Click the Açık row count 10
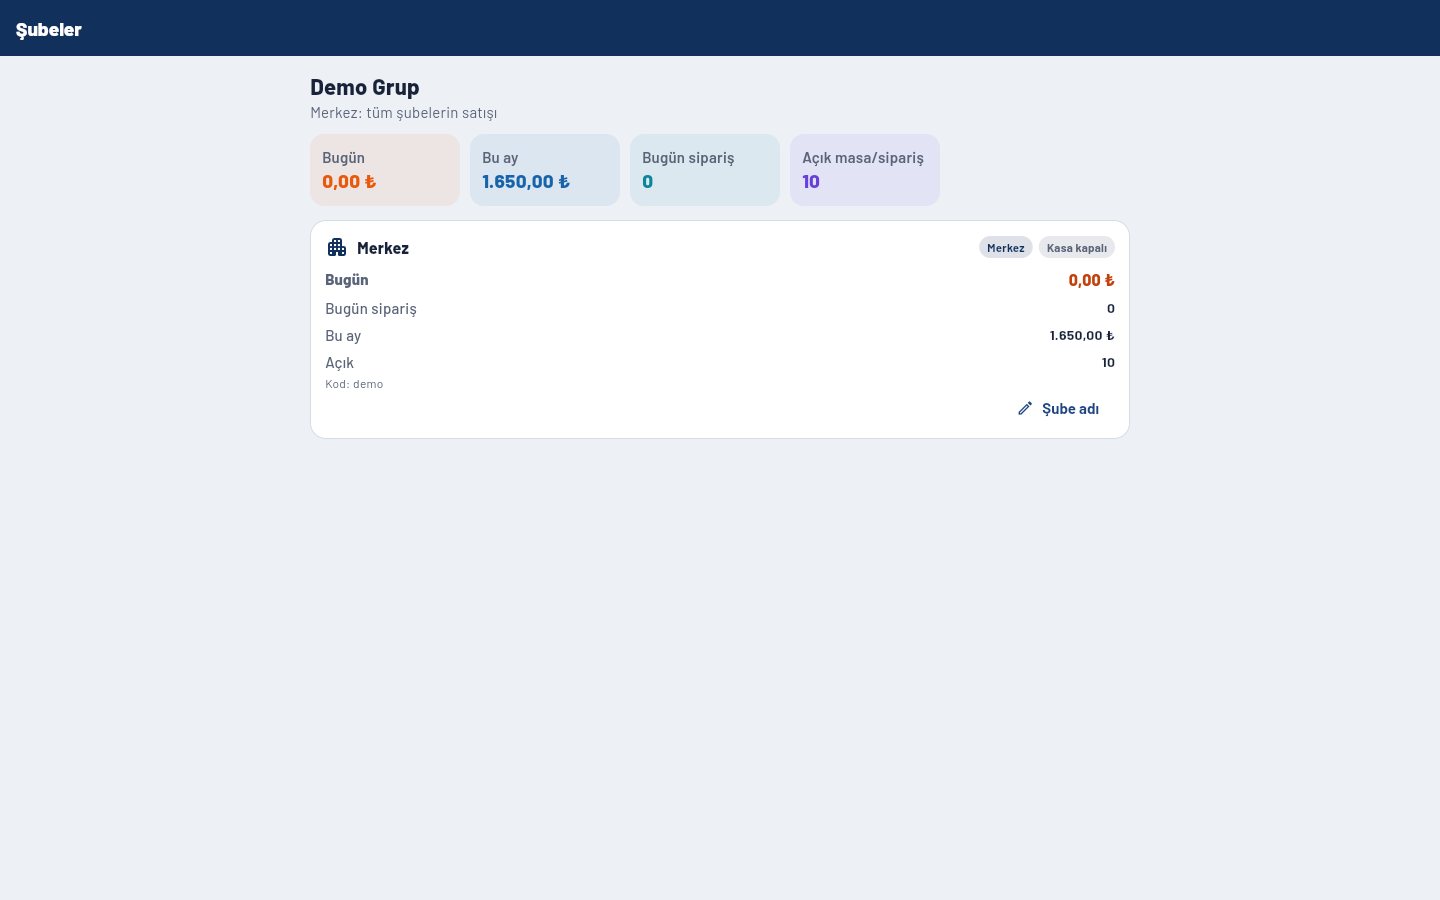This screenshot has height=900, width=1440. 1108,362
